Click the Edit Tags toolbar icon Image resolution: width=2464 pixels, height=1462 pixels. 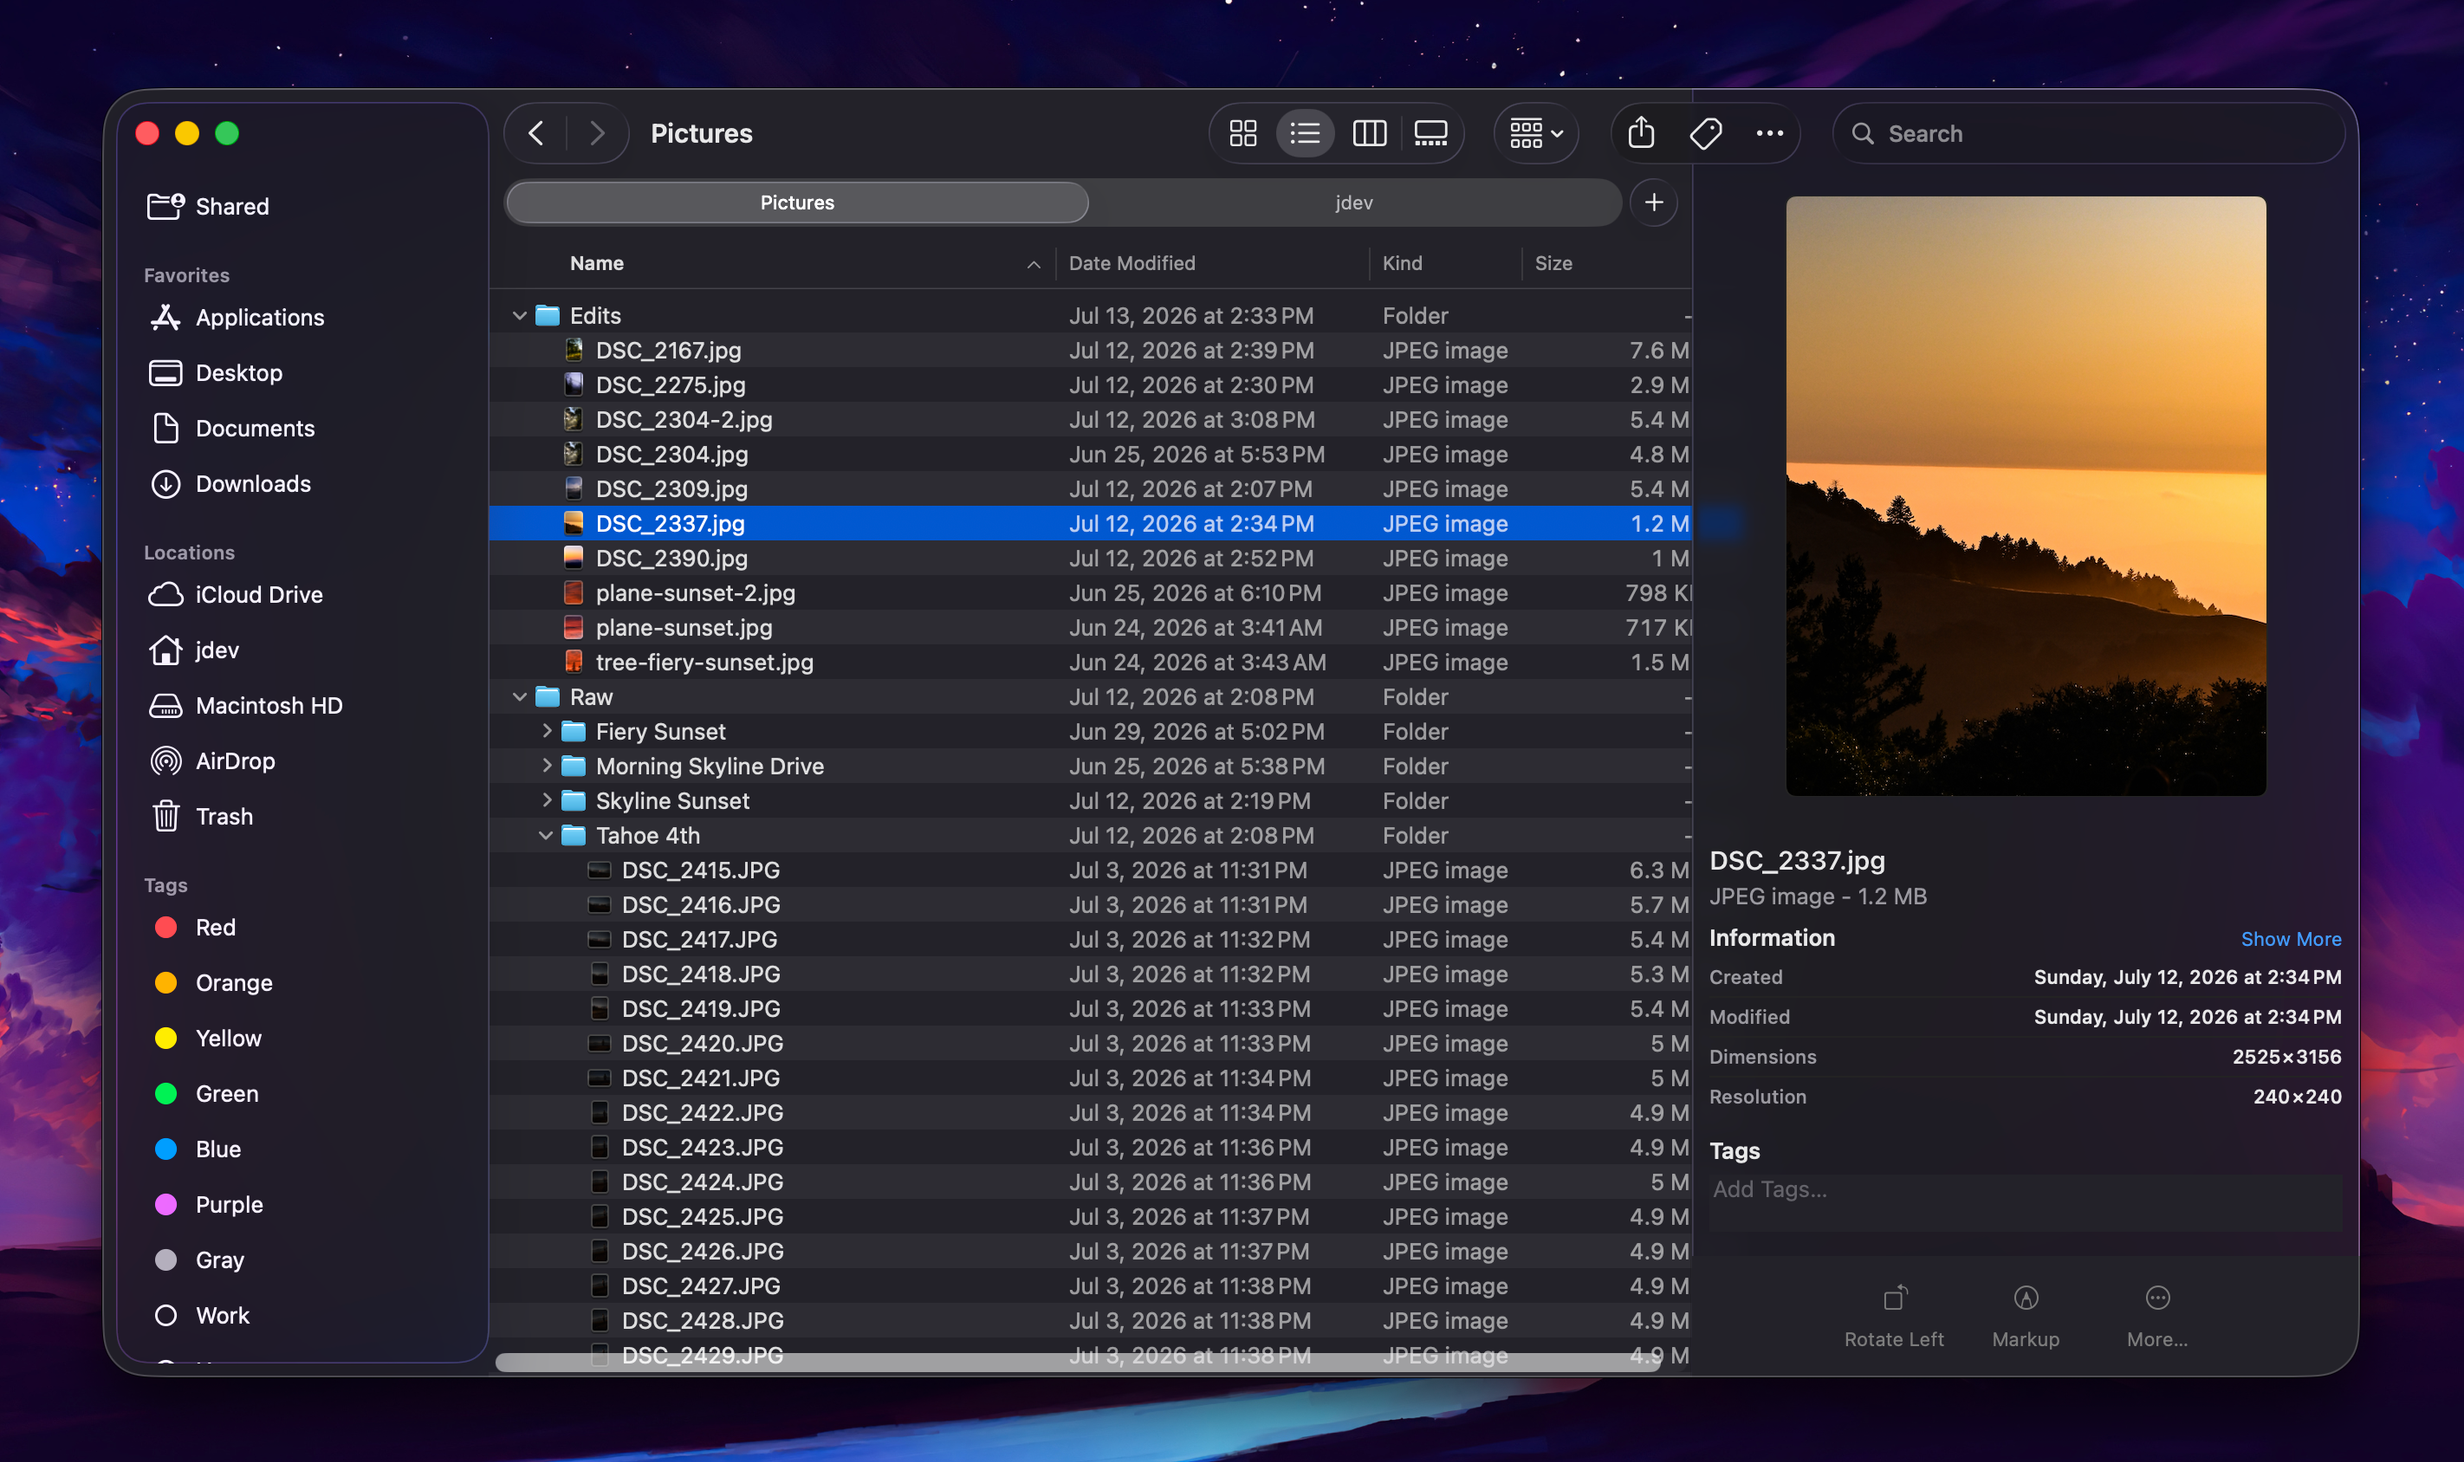(x=1706, y=133)
